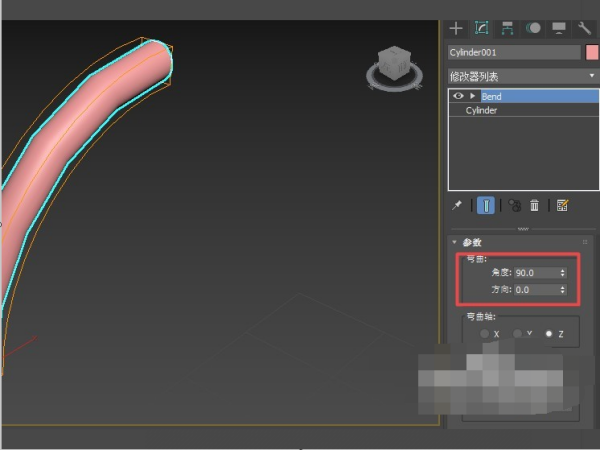The height and width of the screenshot is (450, 600).
Task: Click the pin stack icon
Action: pos(457,205)
